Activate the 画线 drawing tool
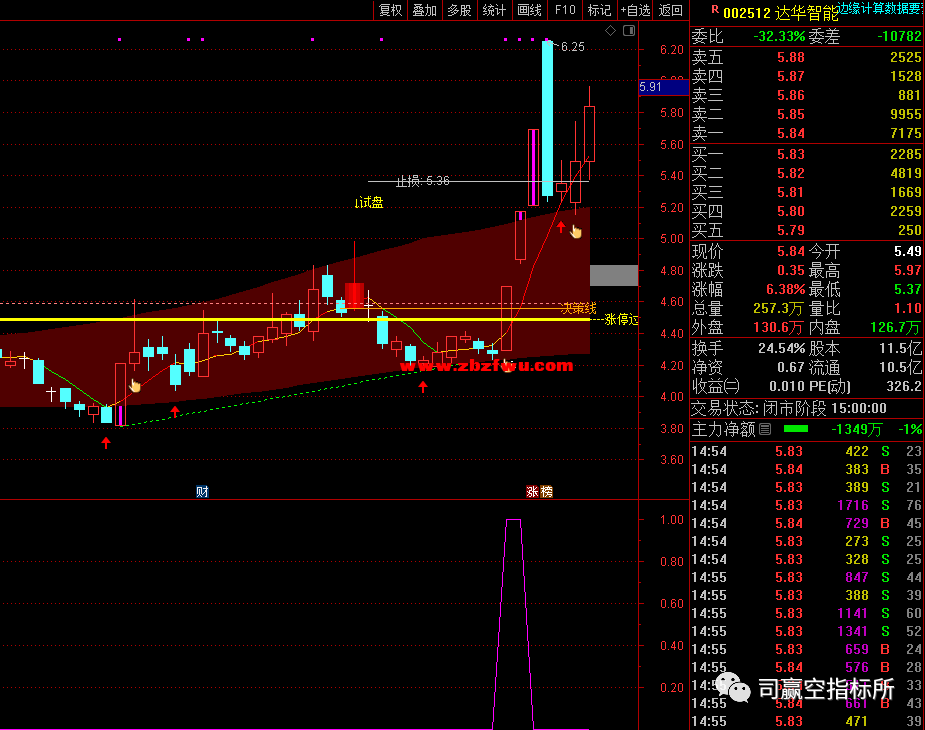 coord(529,10)
